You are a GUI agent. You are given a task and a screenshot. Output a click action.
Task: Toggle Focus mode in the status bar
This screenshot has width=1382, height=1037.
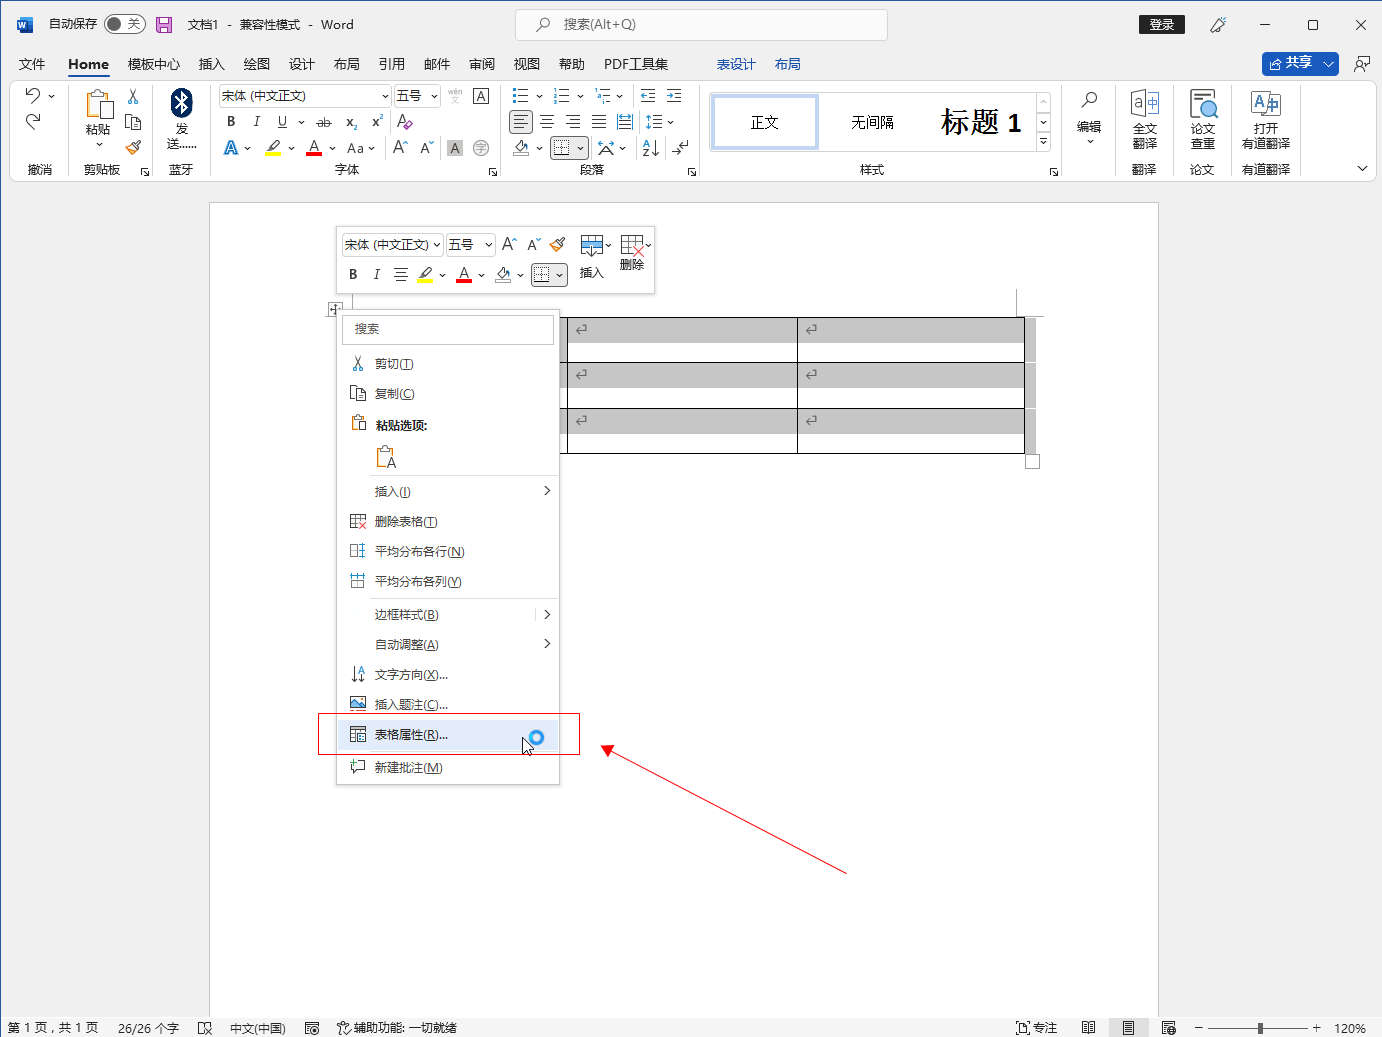pyautogui.click(x=1036, y=1027)
